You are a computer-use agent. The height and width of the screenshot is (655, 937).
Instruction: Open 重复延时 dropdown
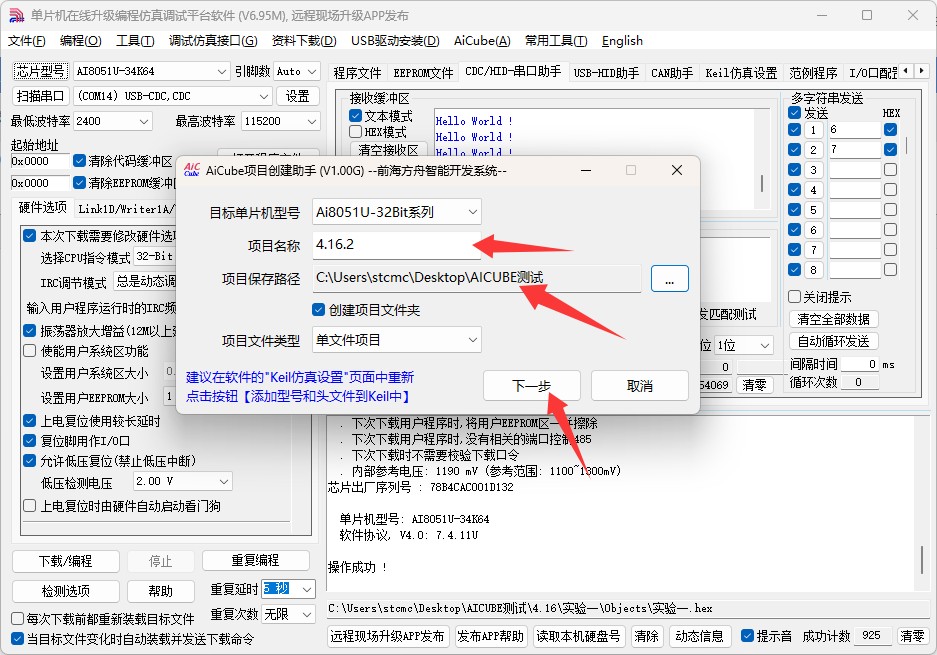point(288,589)
